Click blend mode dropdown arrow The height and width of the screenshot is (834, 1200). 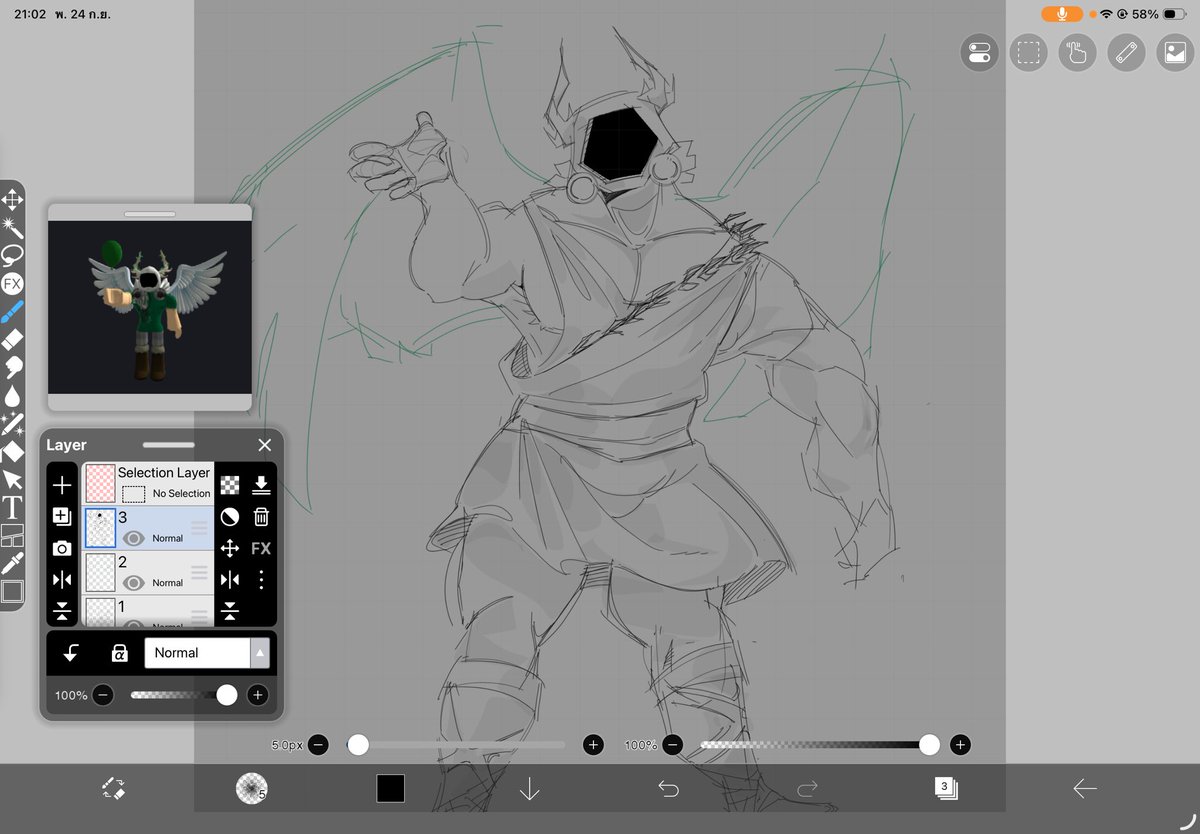(x=260, y=653)
